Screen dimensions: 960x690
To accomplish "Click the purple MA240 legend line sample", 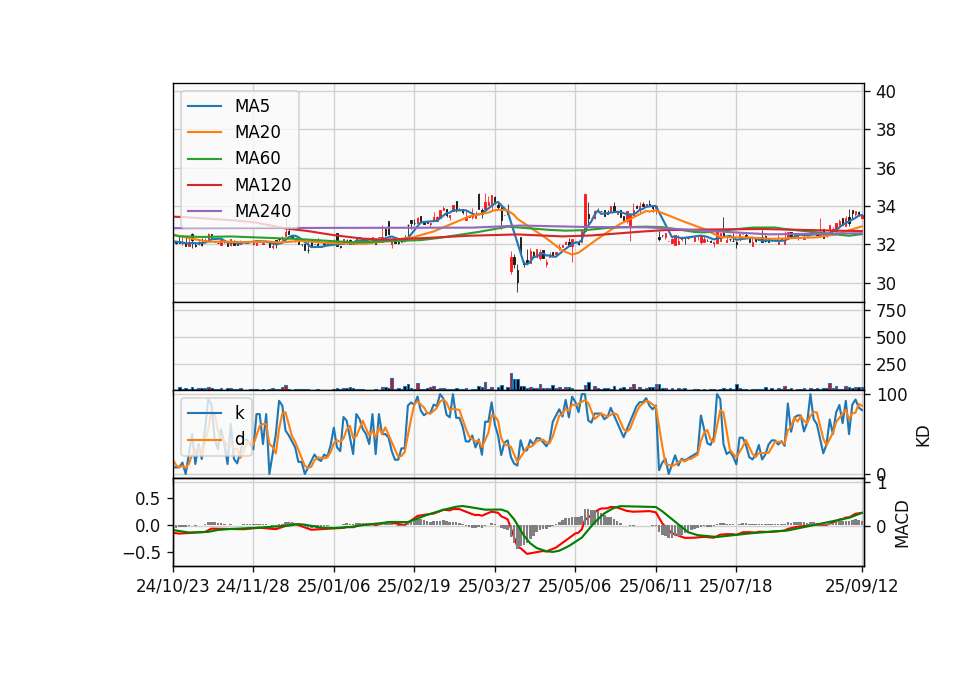I will coord(204,211).
